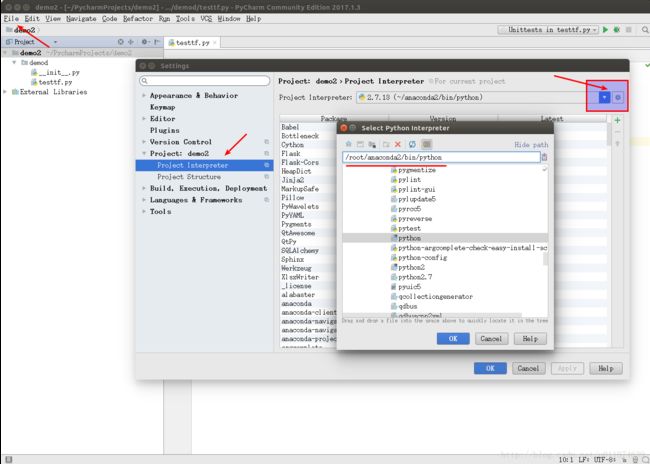This screenshot has height=464, width=650.
Task: Toggle Show hidden files icon in file chooser
Action: click(x=427, y=144)
